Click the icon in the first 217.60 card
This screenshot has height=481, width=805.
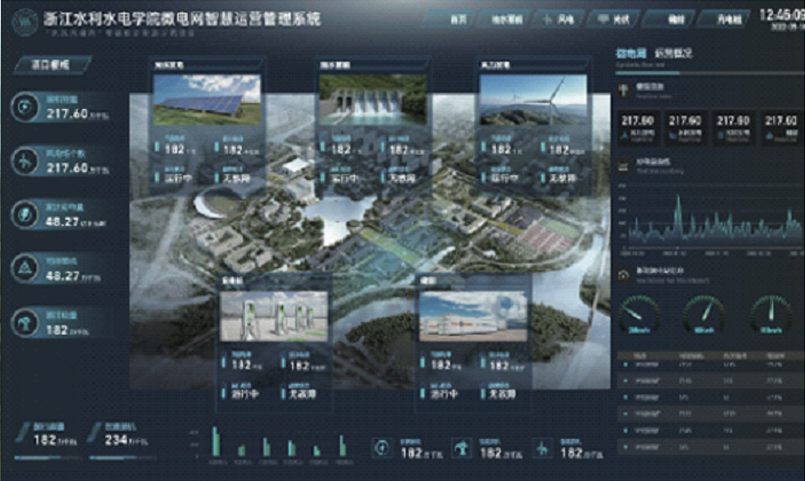pos(624,136)
